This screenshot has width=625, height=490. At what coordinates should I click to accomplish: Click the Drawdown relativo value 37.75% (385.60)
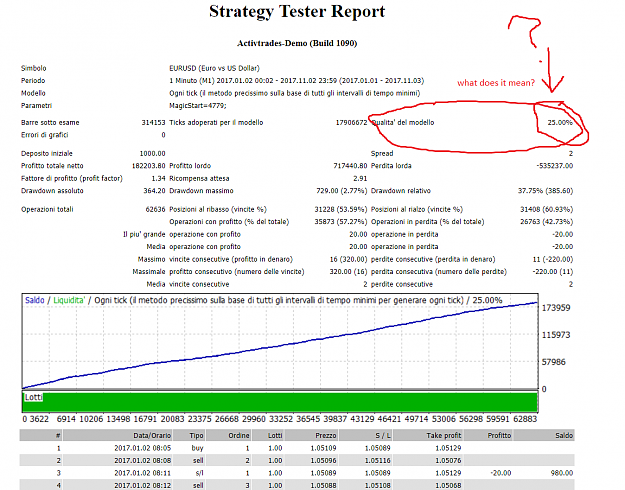545,191
